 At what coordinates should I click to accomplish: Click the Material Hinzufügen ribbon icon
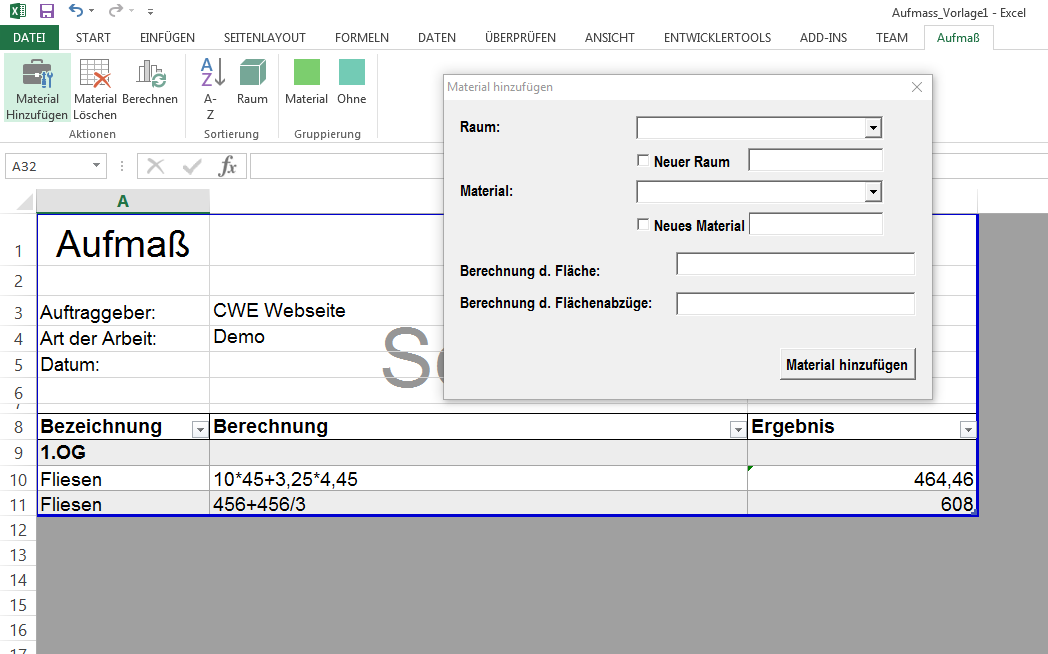(x=37, y=76)
